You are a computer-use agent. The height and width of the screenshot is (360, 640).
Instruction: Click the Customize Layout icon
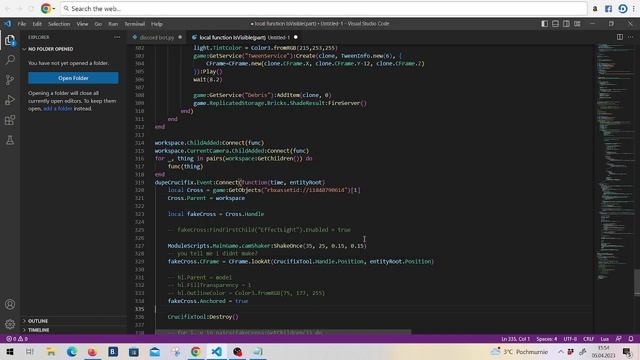(x=577, y=24)
